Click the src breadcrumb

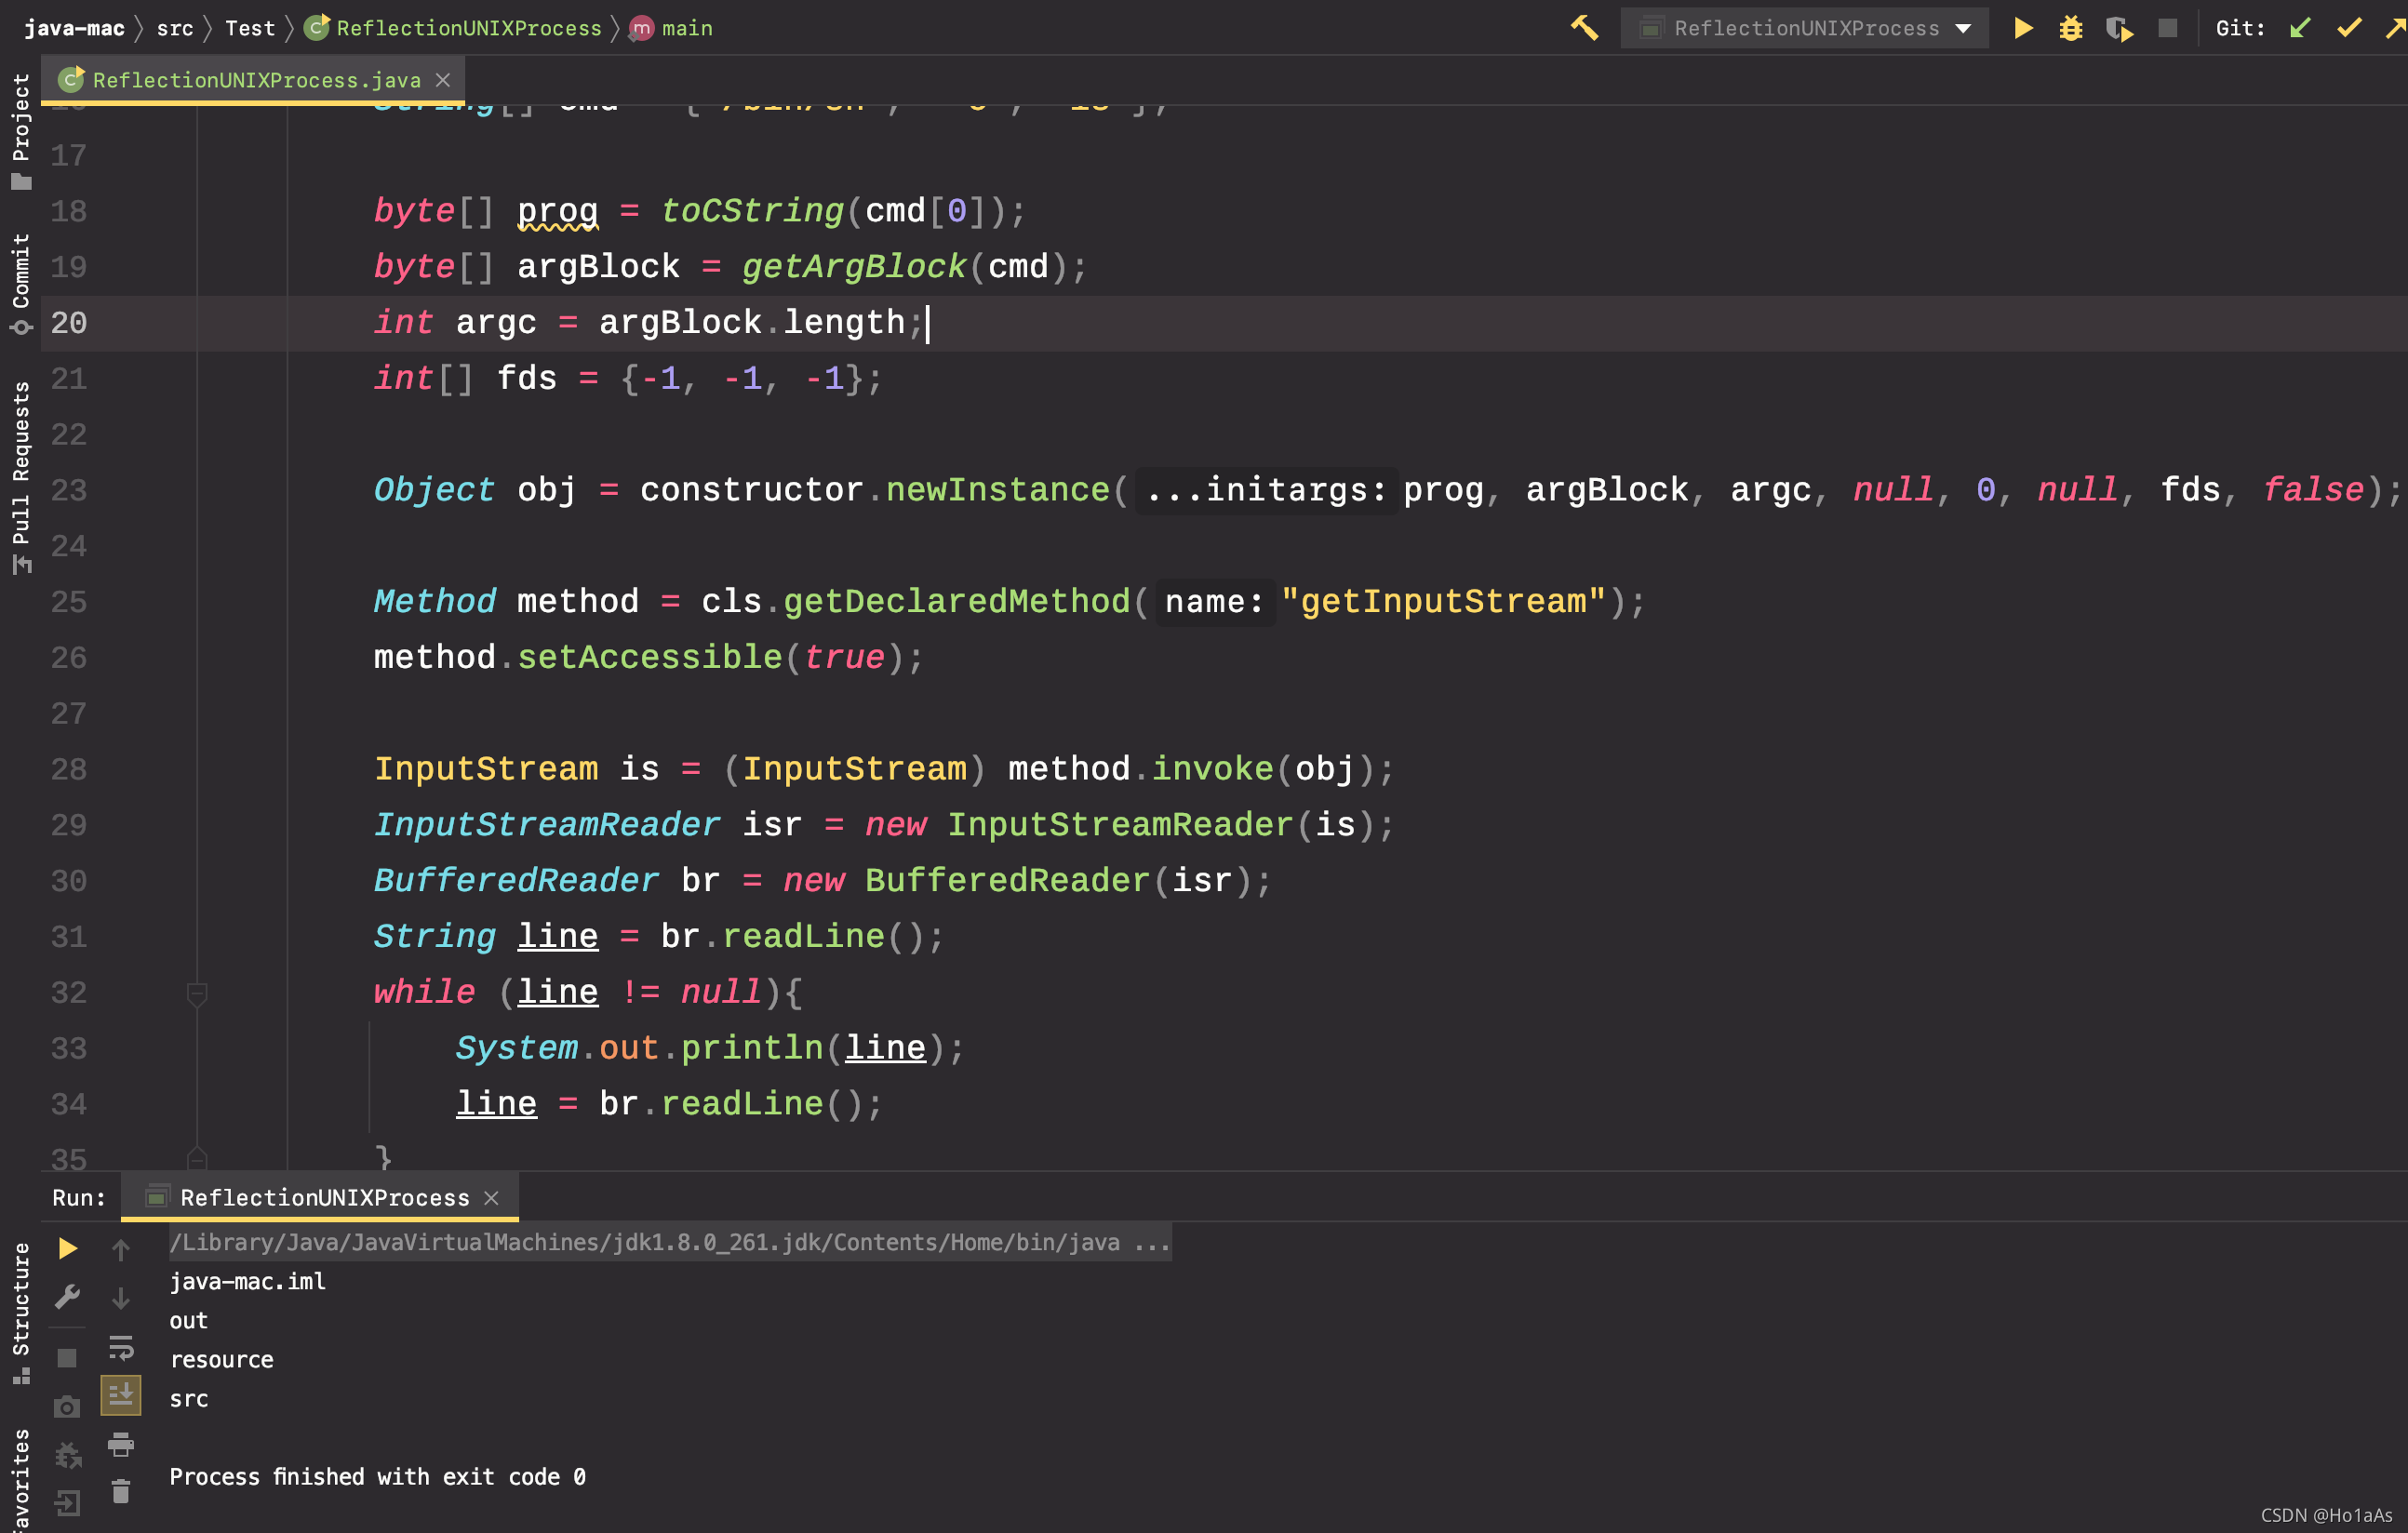pyautogui.click(x=175, y=28)
